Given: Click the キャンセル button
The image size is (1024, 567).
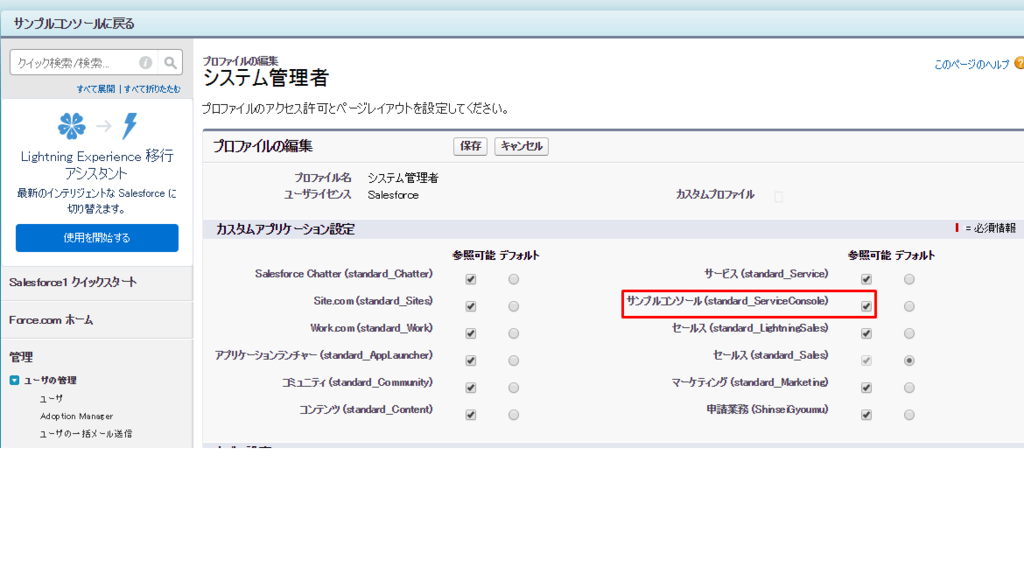Looking at the screenshot, I should point(521,146).
